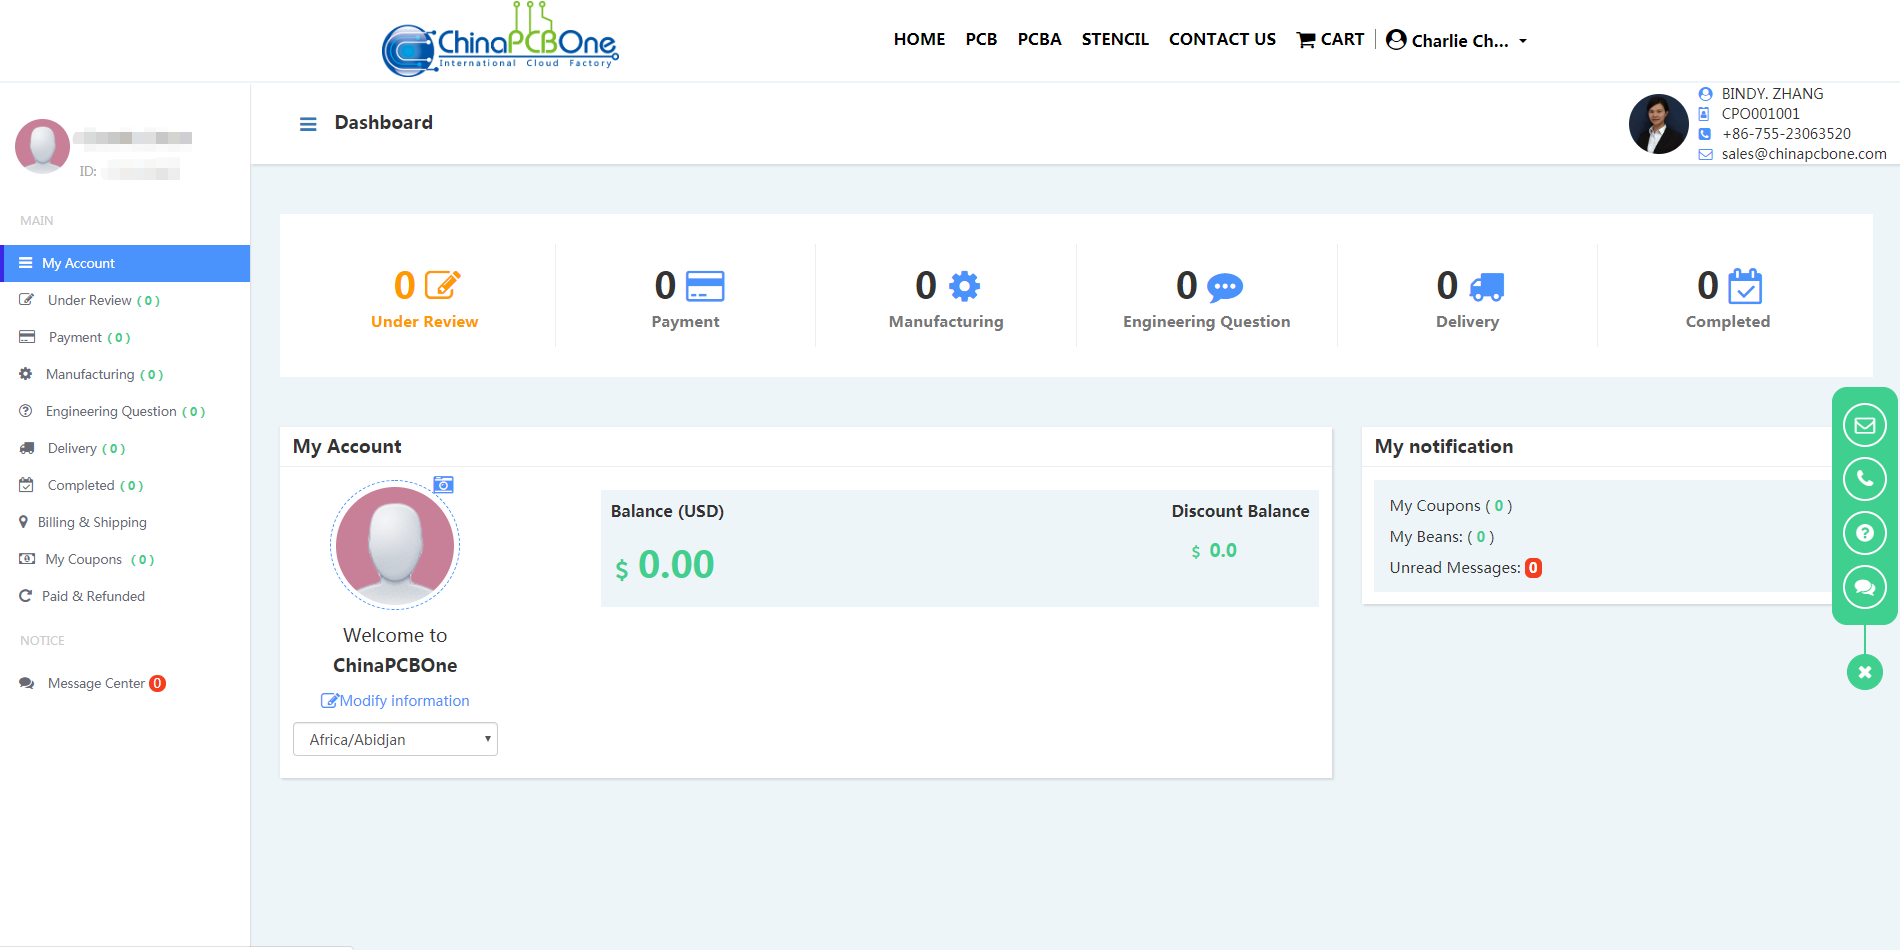
Task: Open the email envelope icon in floating widget
Action: point(1864,425)
